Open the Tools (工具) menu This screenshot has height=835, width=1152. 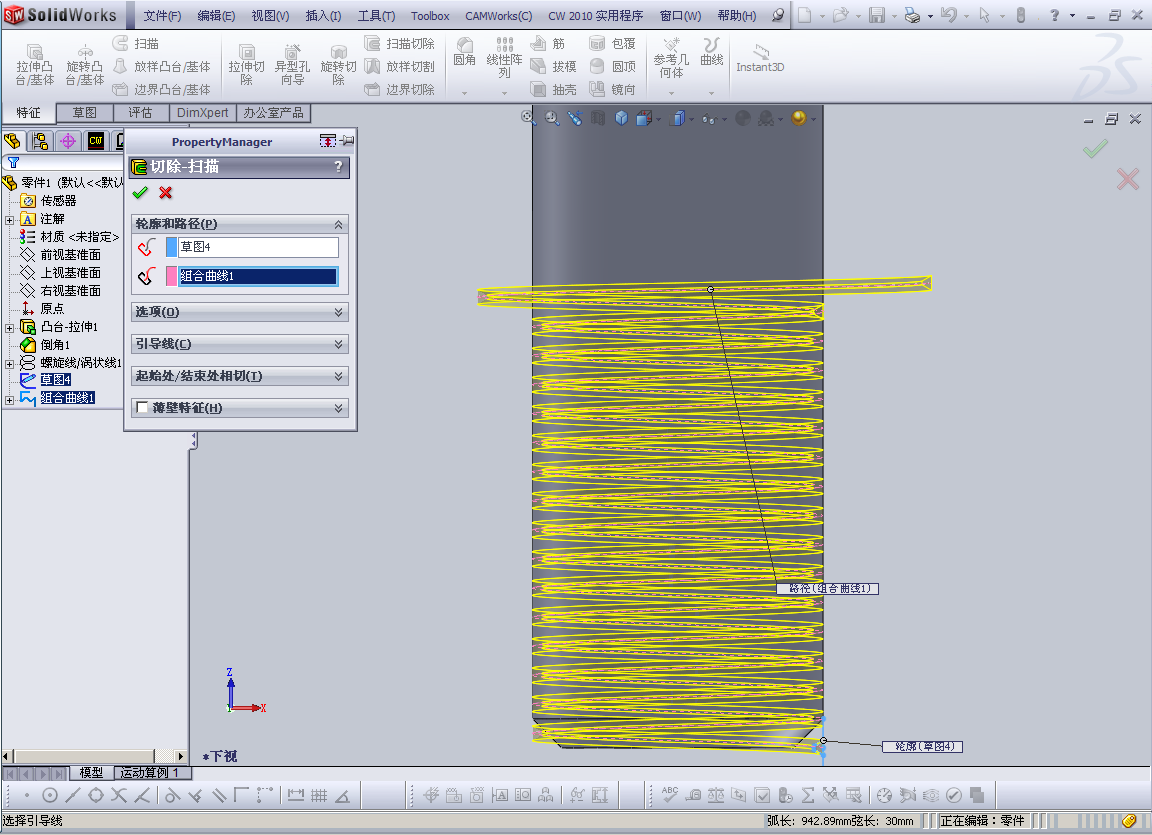coord(376,15)
